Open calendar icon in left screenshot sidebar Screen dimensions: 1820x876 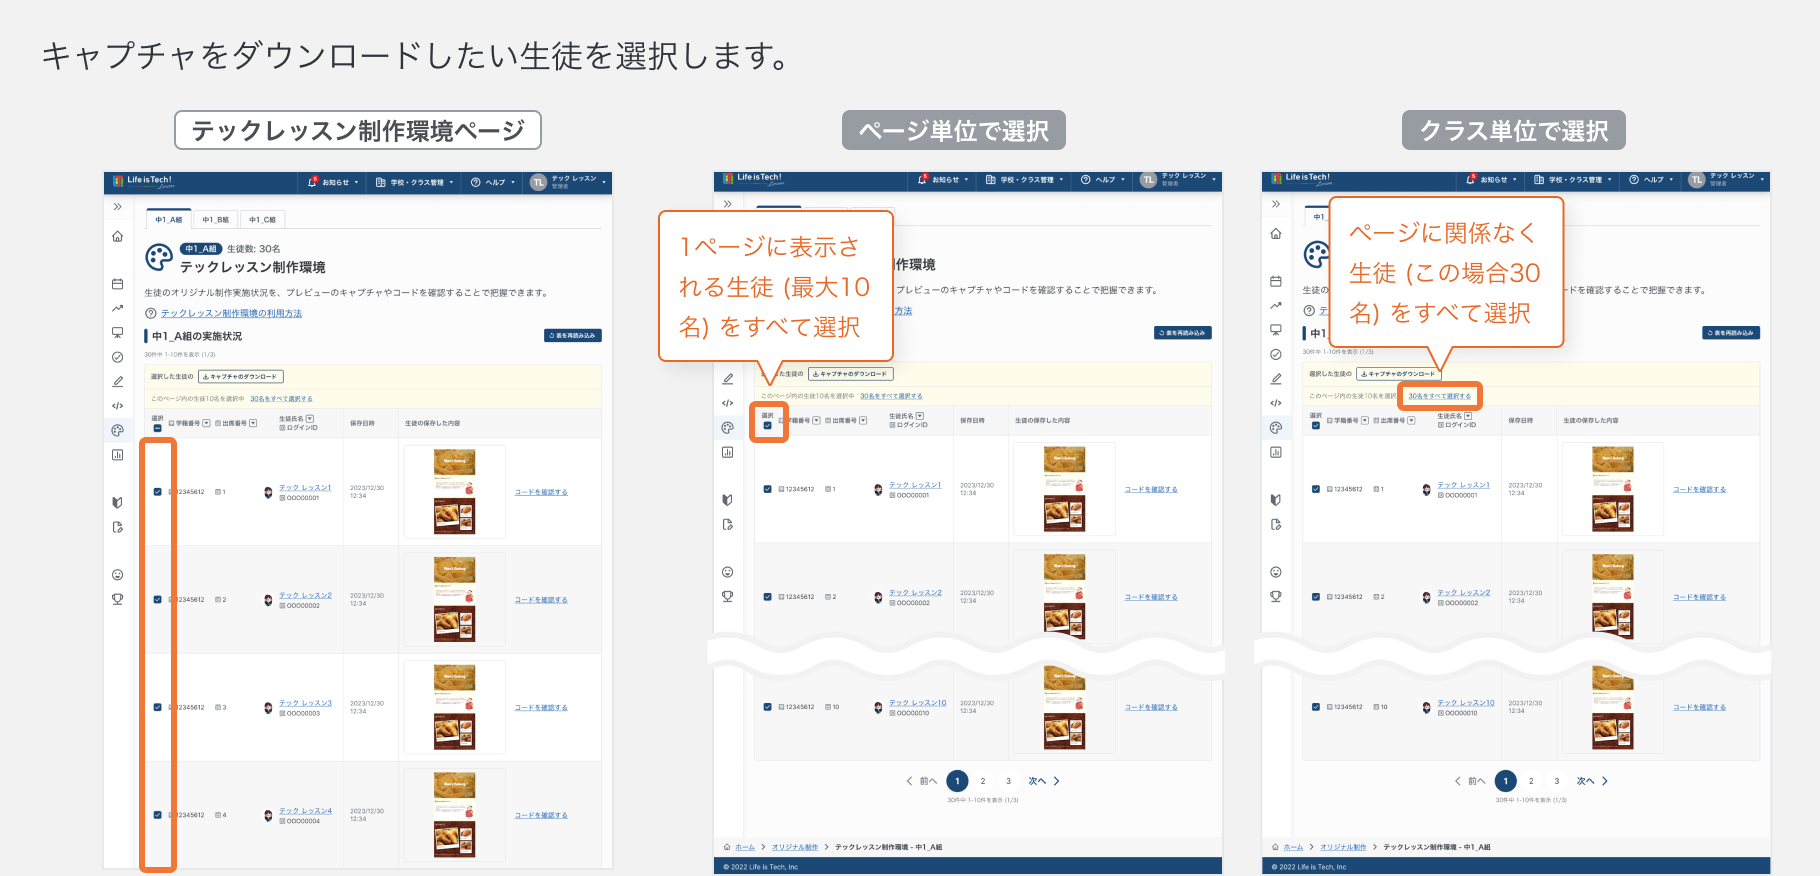click(117, 284)
